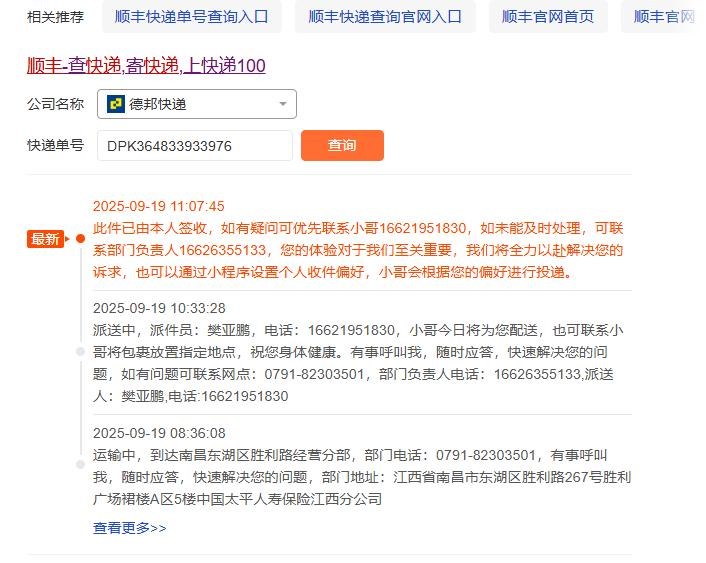Open the 顺丰快递单号查询入口 recommendation
This screenshot has height=563, width=706.
pos(192,17)
